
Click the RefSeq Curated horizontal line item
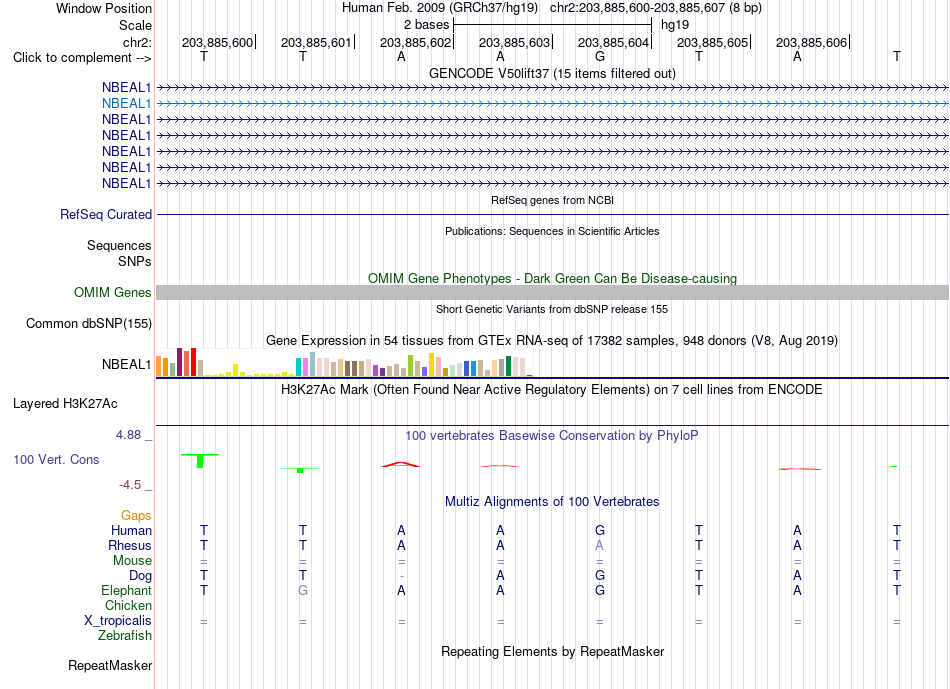[553, 215]
